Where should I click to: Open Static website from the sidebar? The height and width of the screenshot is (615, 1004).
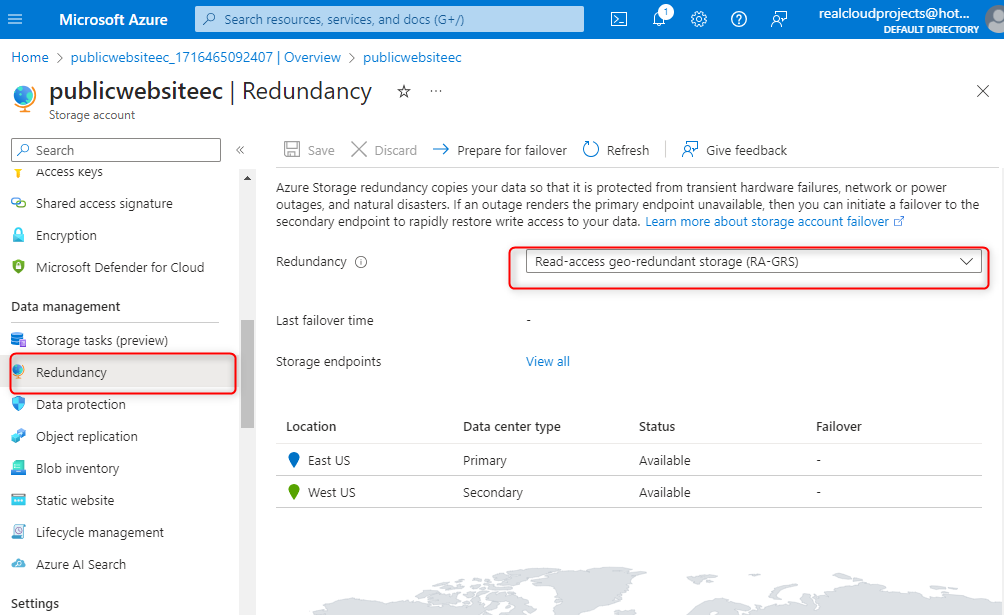click(x=74, y=500)
